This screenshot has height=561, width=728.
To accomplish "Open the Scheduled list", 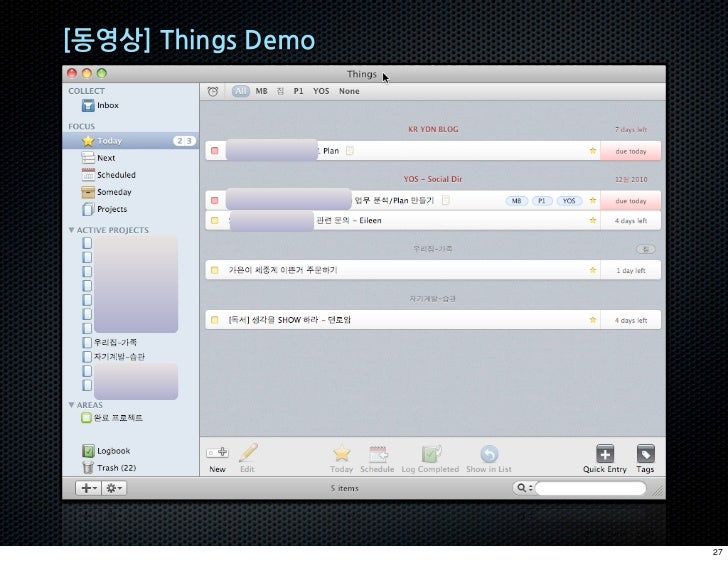I will pyautogui.click(x=109, y=175).
